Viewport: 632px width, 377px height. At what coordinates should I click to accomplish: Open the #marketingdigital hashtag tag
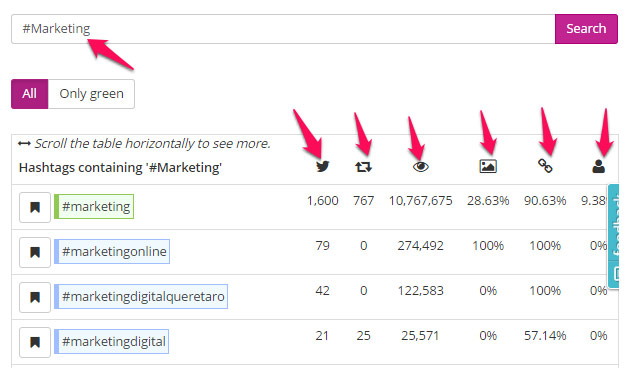pos(112,342)
